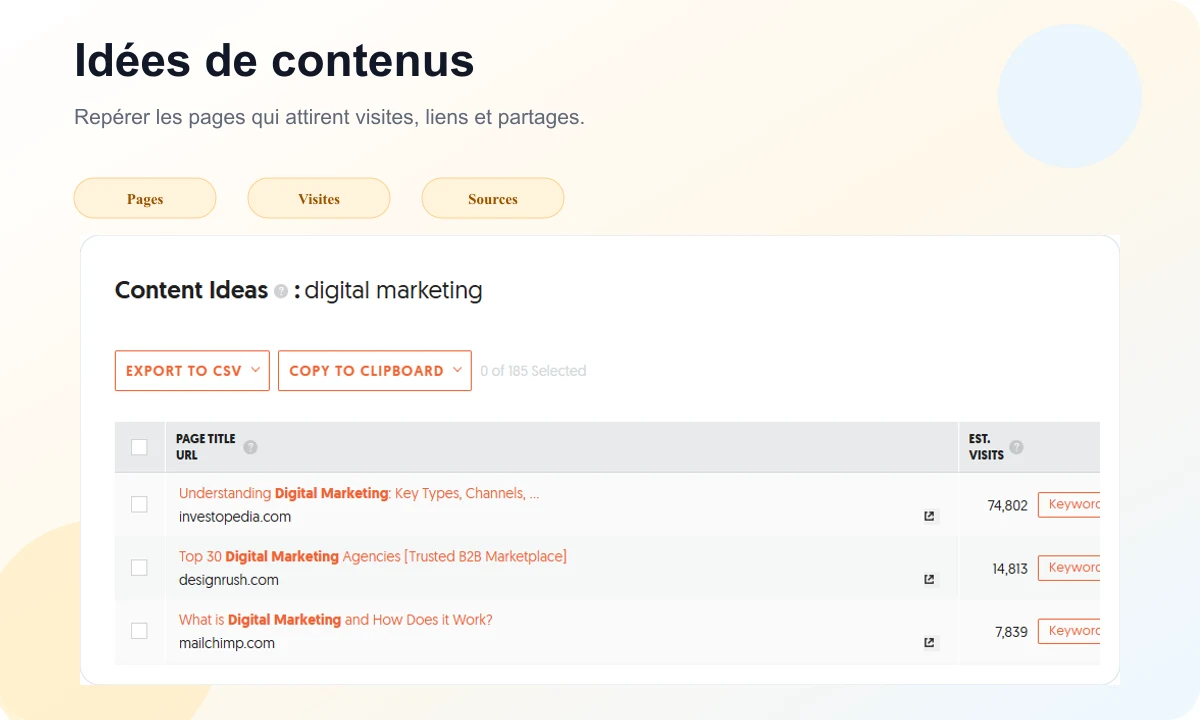
Task: Click the 74,802 estimated visits value
Action: click(x=1007, y=506)
